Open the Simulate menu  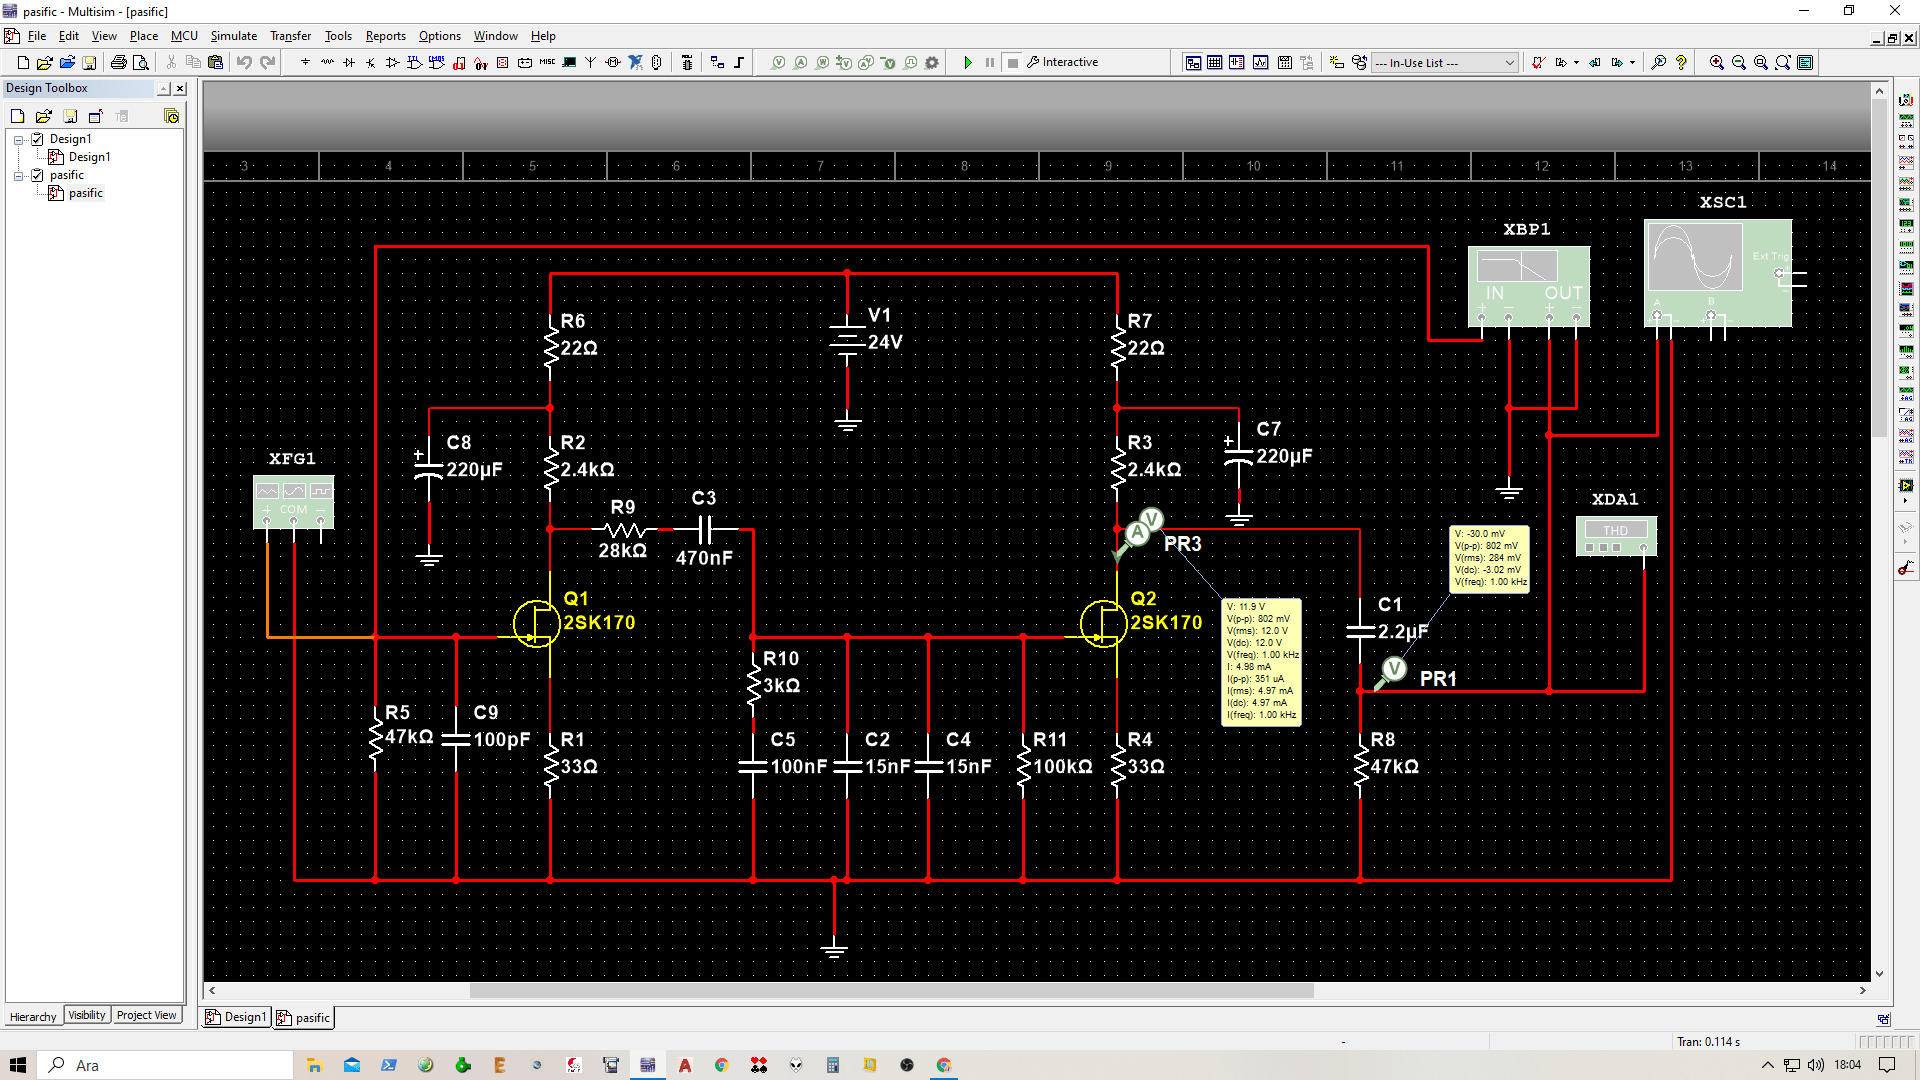[x=234, y=36]
